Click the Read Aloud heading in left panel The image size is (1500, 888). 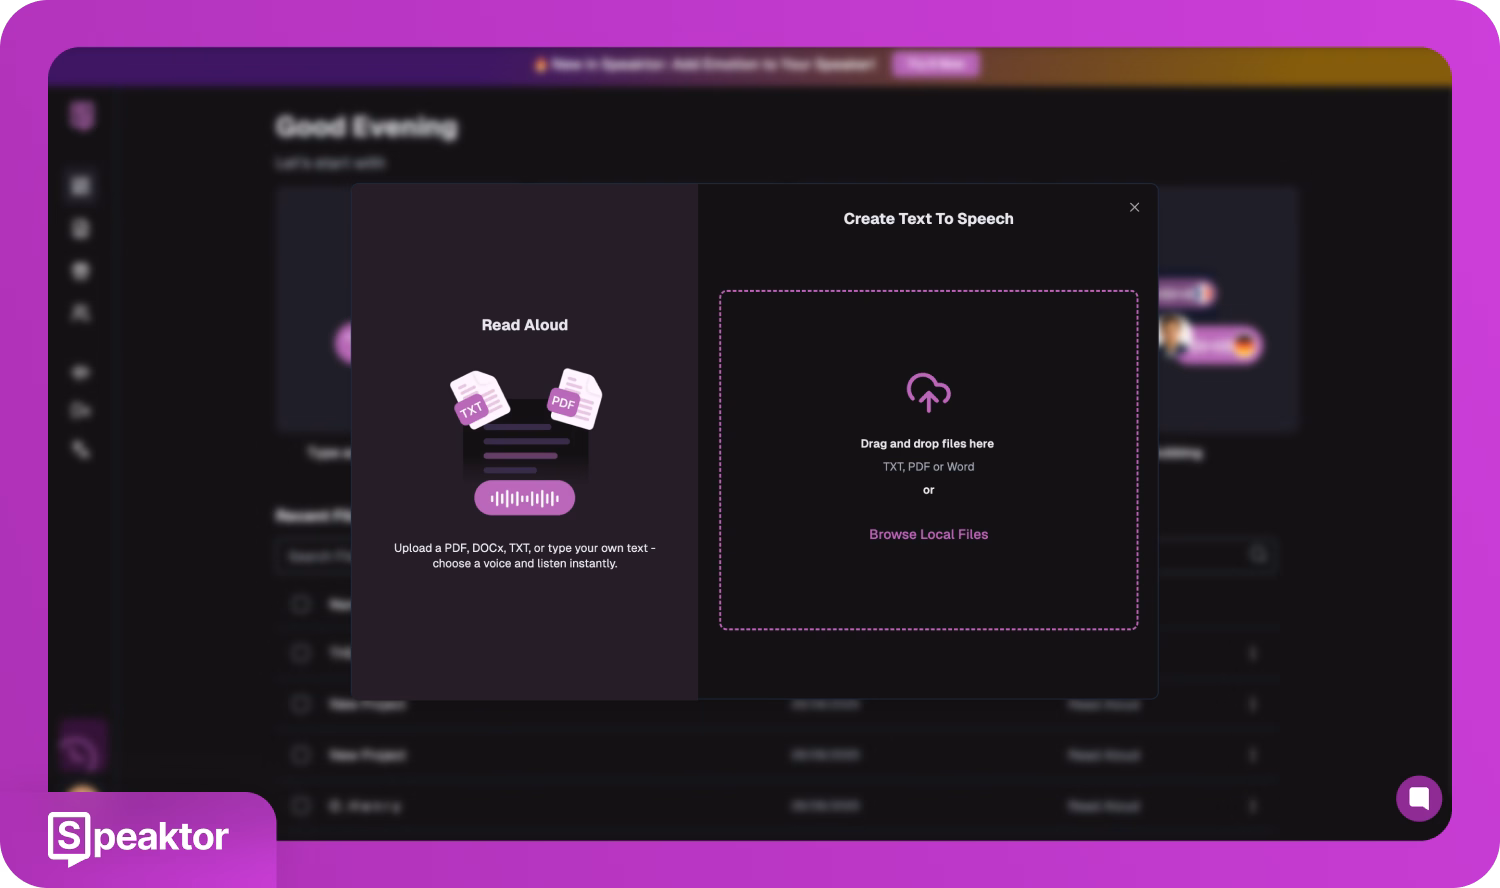[524, 325]
